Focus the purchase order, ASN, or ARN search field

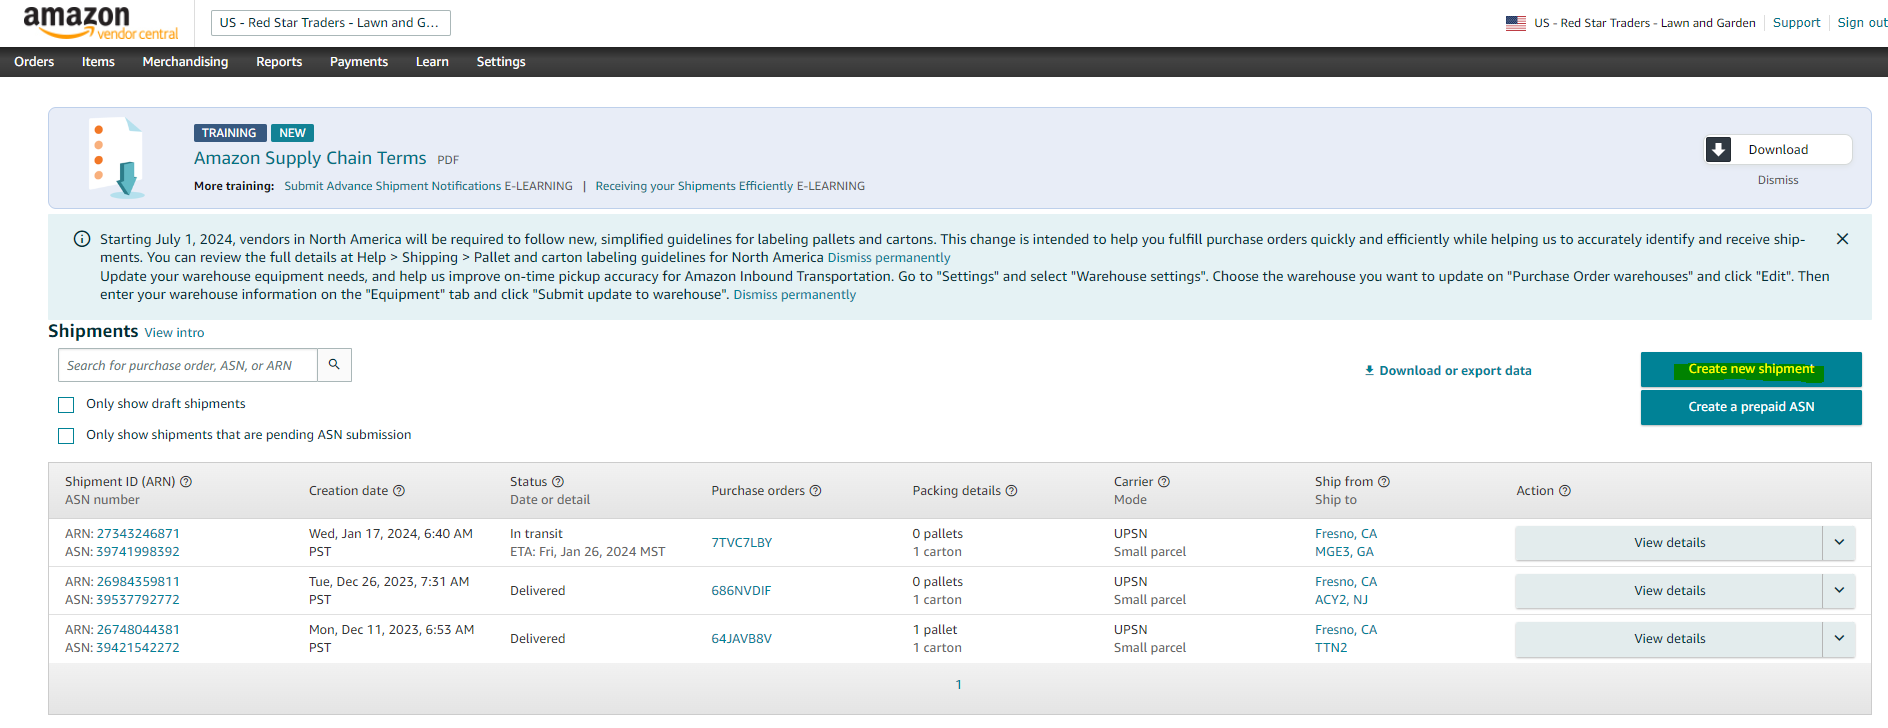188,365
